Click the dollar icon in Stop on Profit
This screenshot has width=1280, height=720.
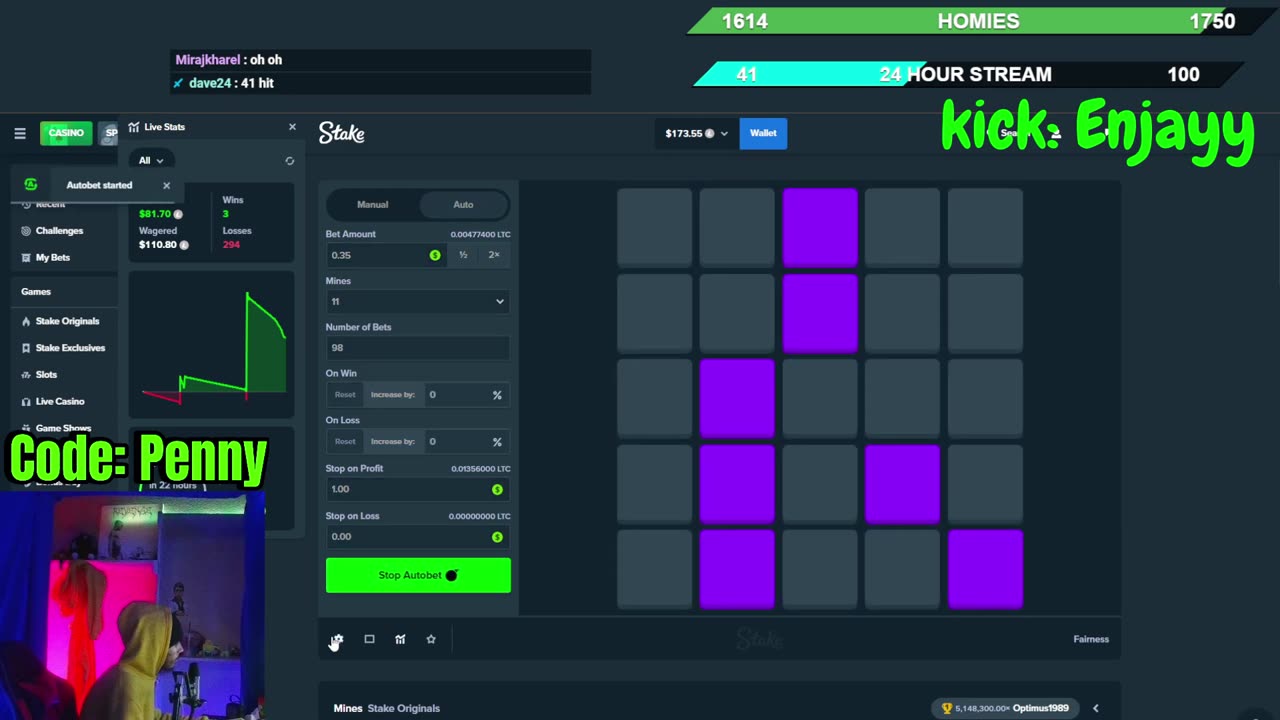(497, 489)
